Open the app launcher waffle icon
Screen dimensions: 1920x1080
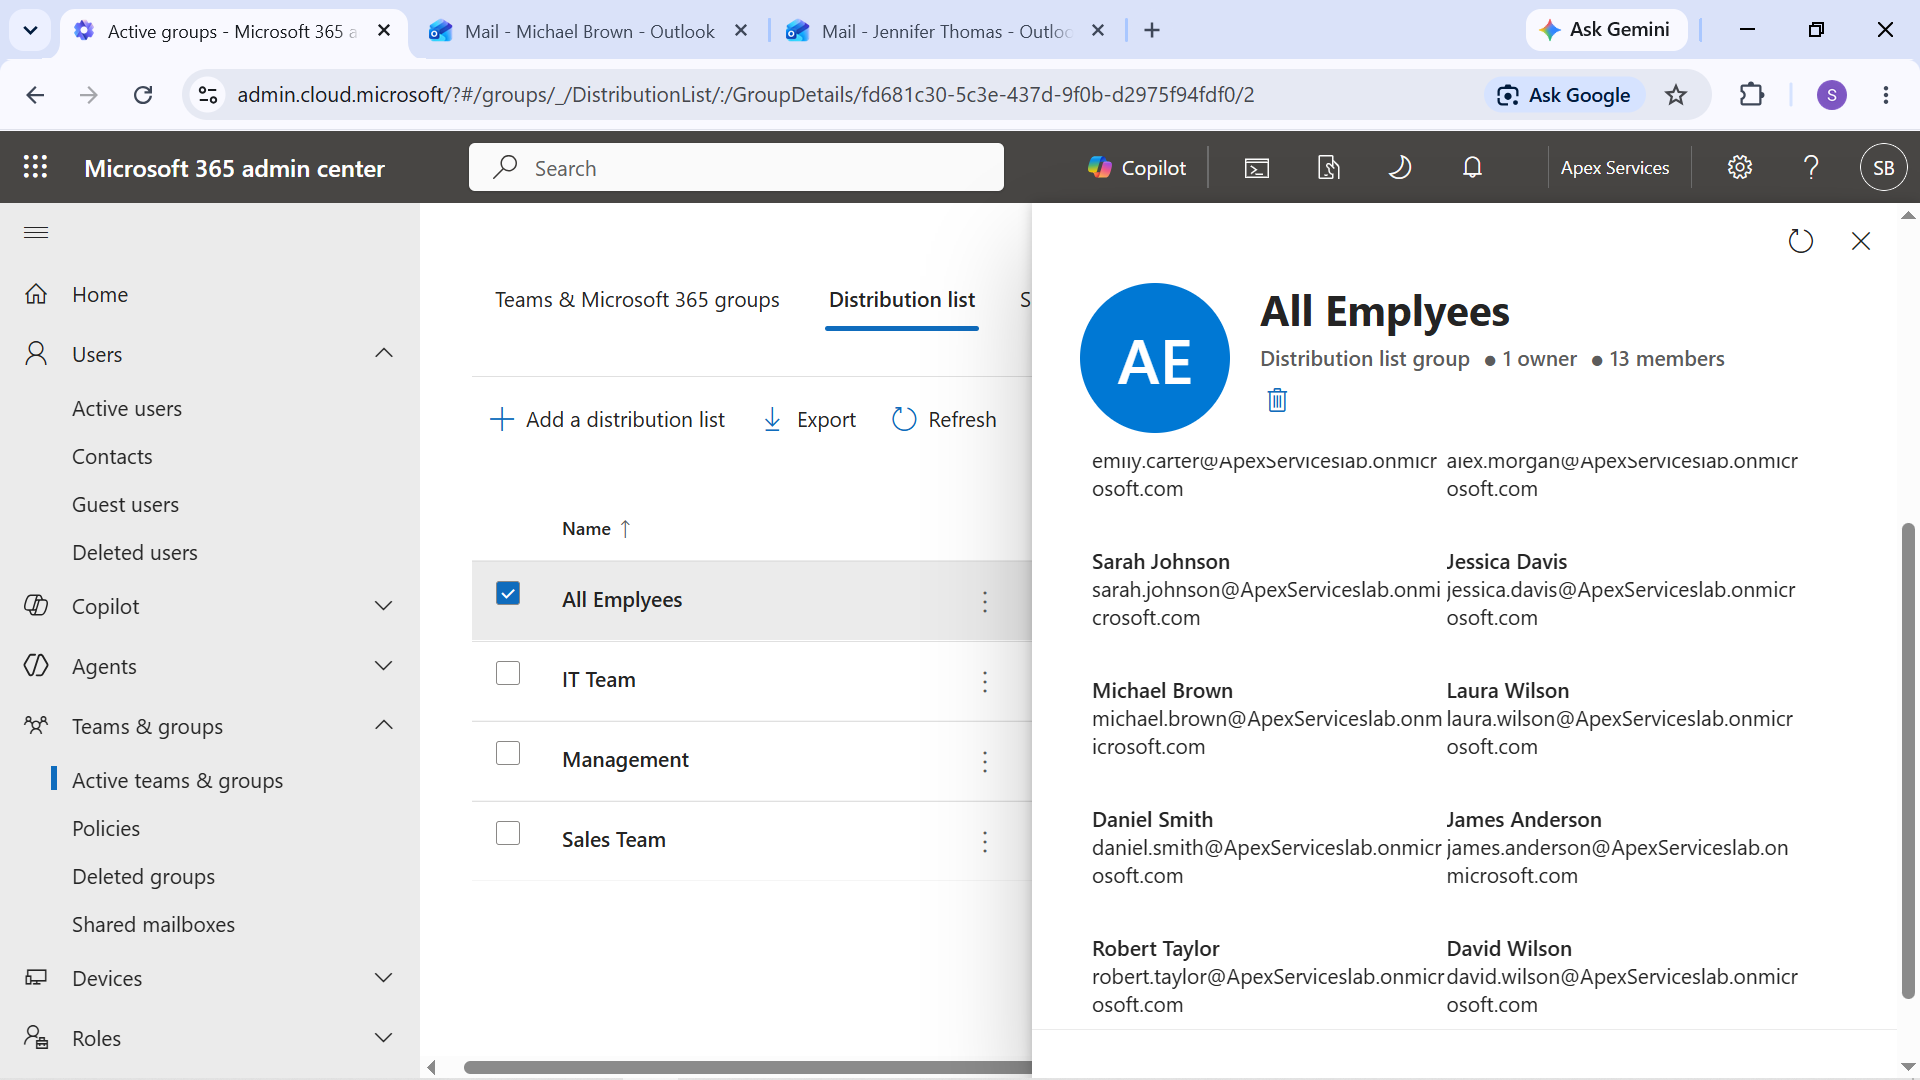(36, 167)
